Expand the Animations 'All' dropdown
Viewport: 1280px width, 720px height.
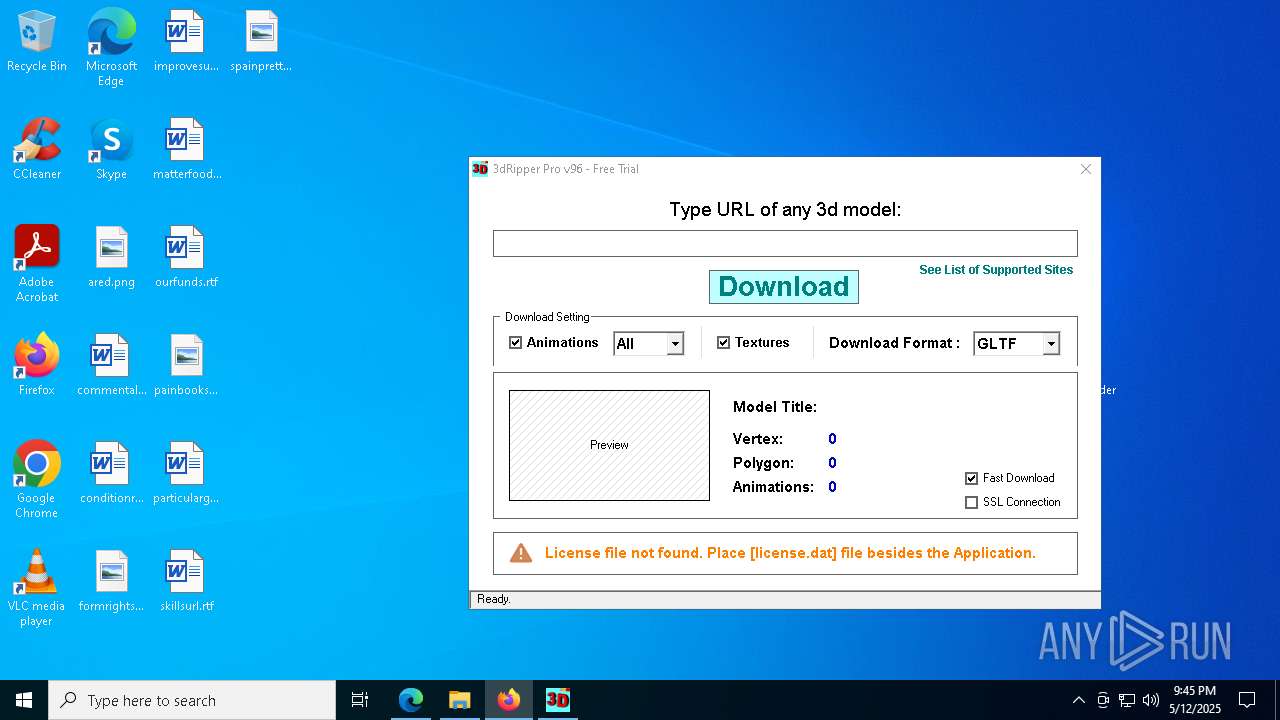coord(675,344)
